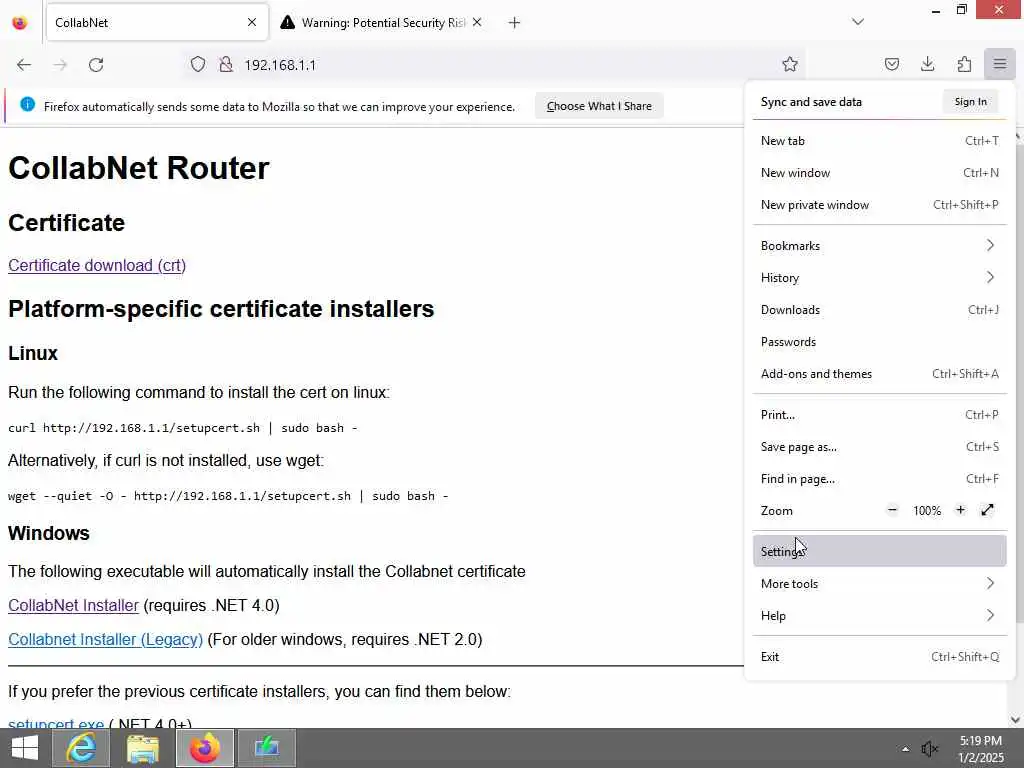Choose New window from the menu

880,172
